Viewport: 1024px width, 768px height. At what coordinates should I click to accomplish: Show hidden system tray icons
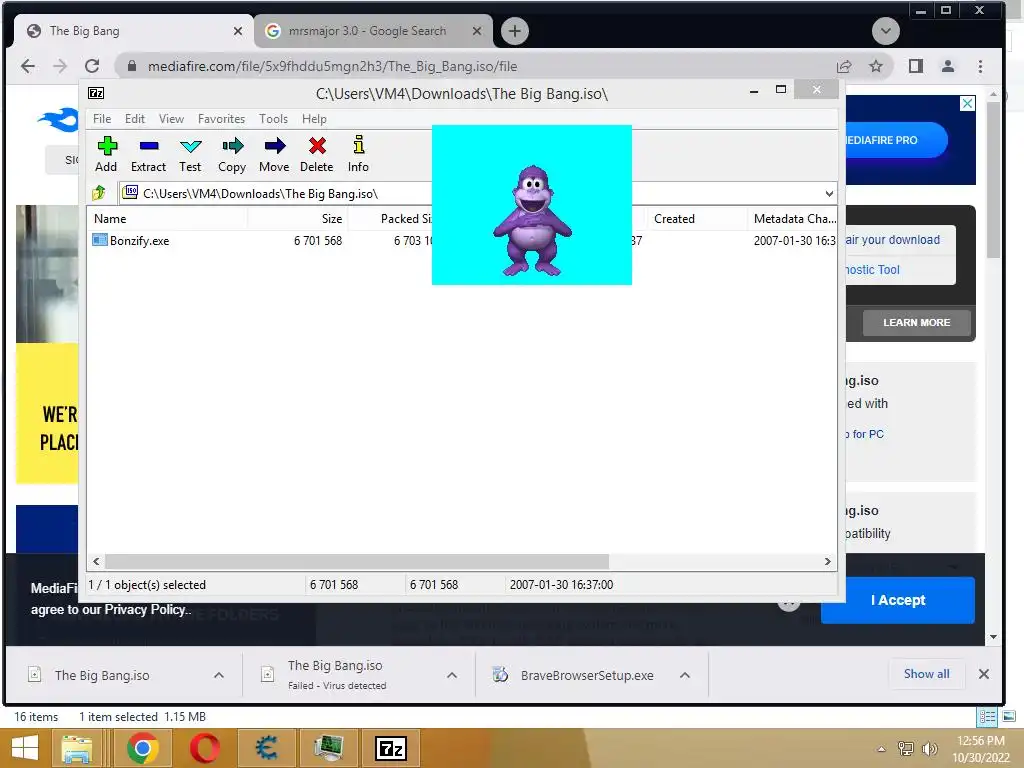tap(881, 749)
